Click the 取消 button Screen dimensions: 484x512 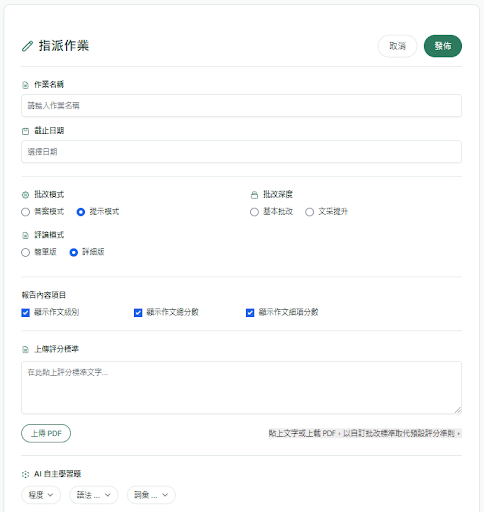pyautogui.click(x=397, y=46)
